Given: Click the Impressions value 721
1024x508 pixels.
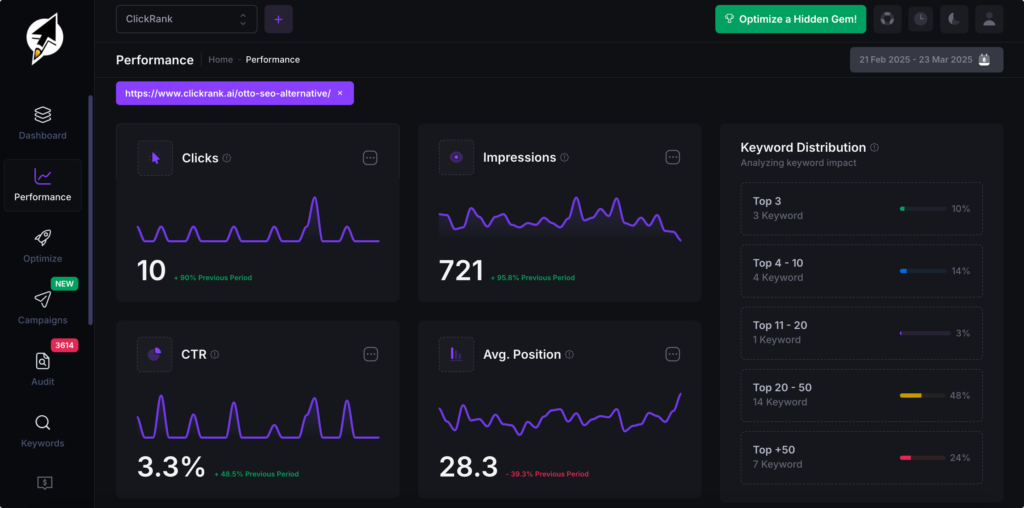Looking at the screenshot, I should (461, 270).
